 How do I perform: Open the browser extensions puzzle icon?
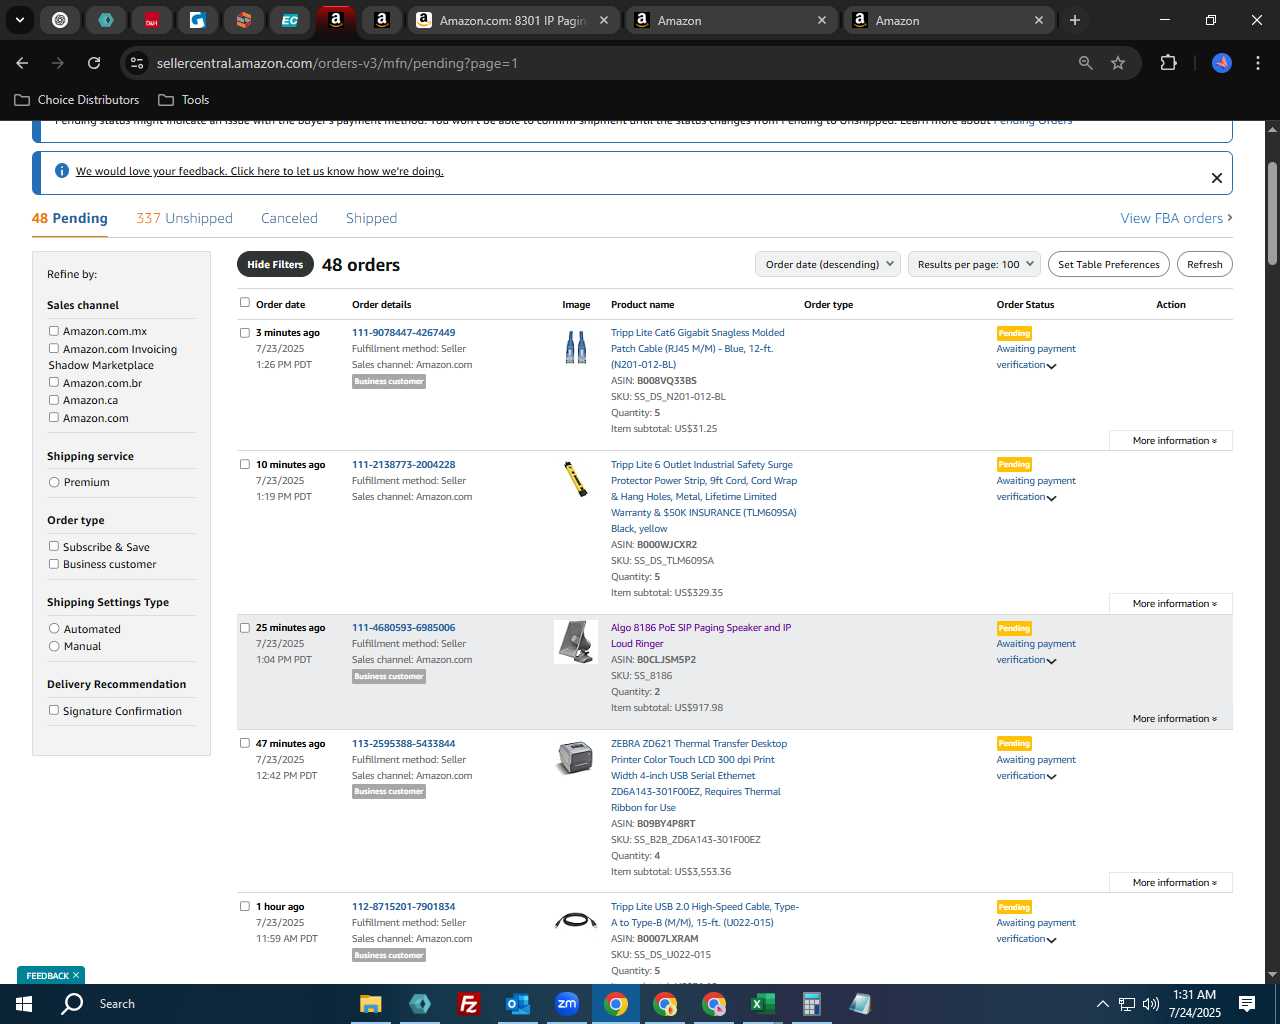coord(1168,63)
